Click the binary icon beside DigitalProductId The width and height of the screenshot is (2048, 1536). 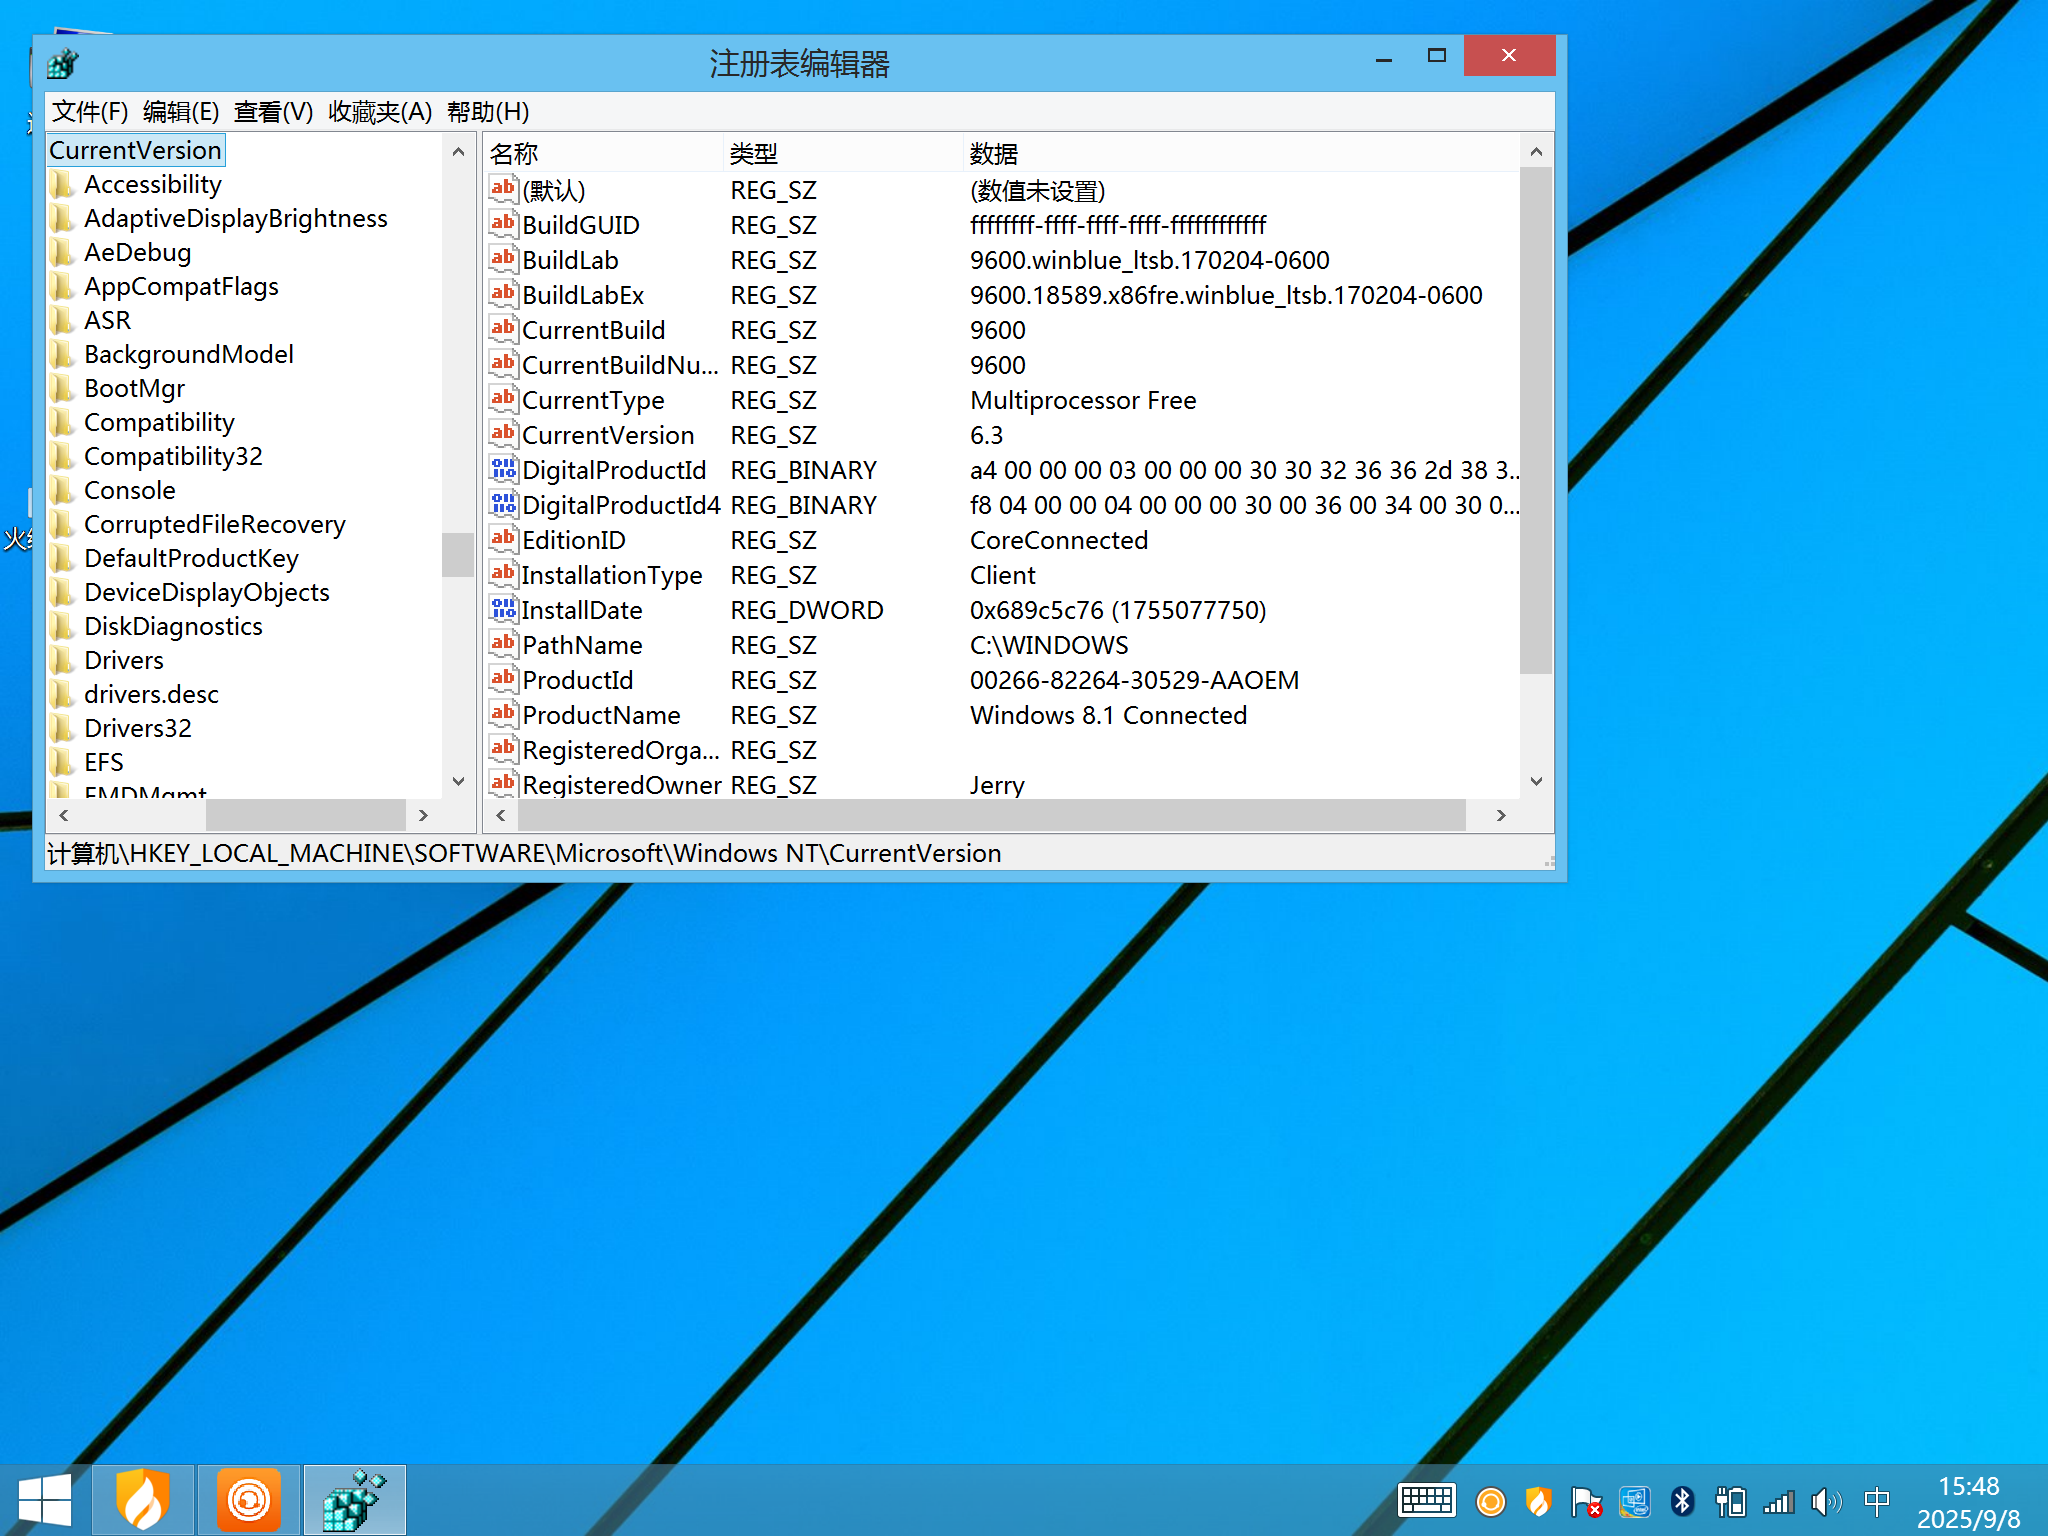pos(503,469)
